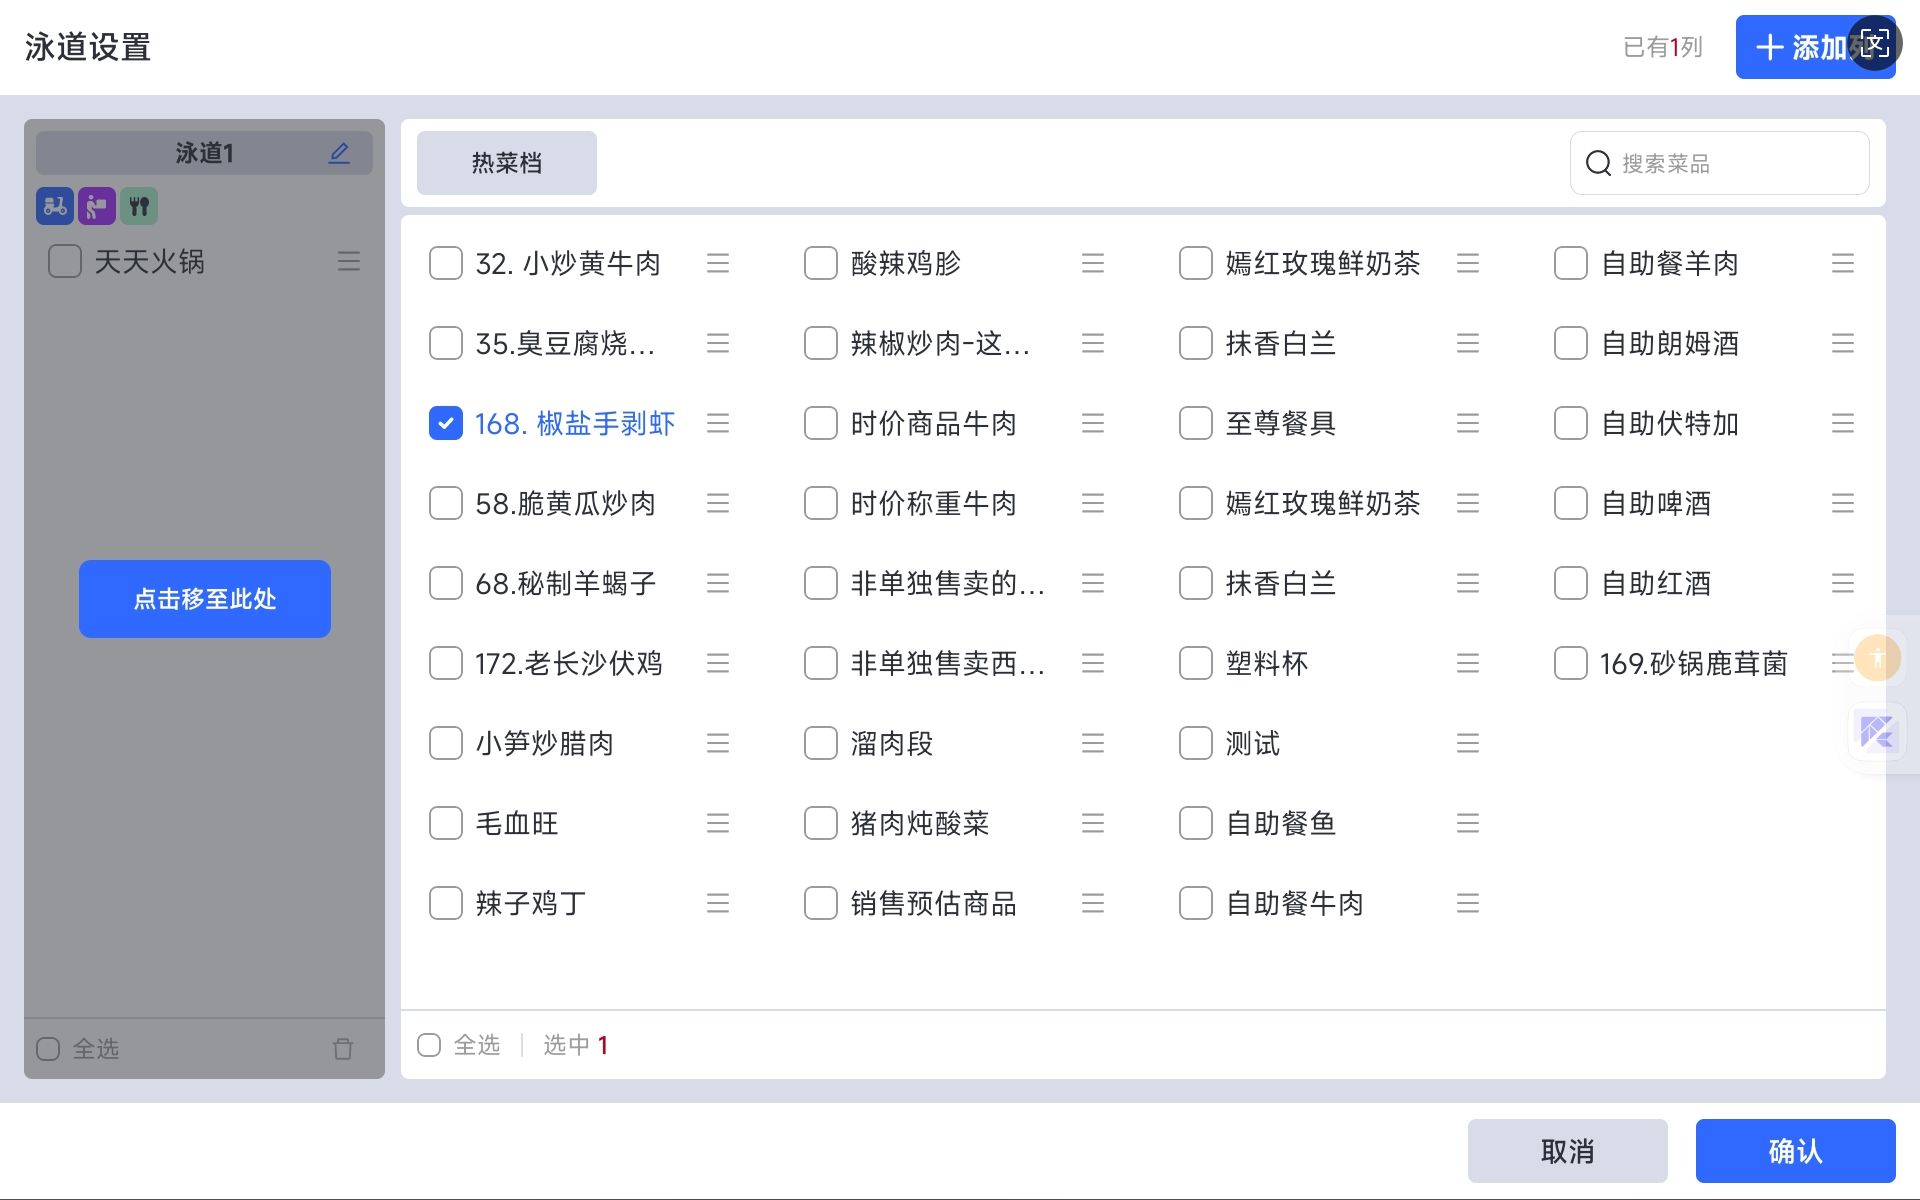
Task: Click the blue delivery scooter icon
Action: coord(55,206)
